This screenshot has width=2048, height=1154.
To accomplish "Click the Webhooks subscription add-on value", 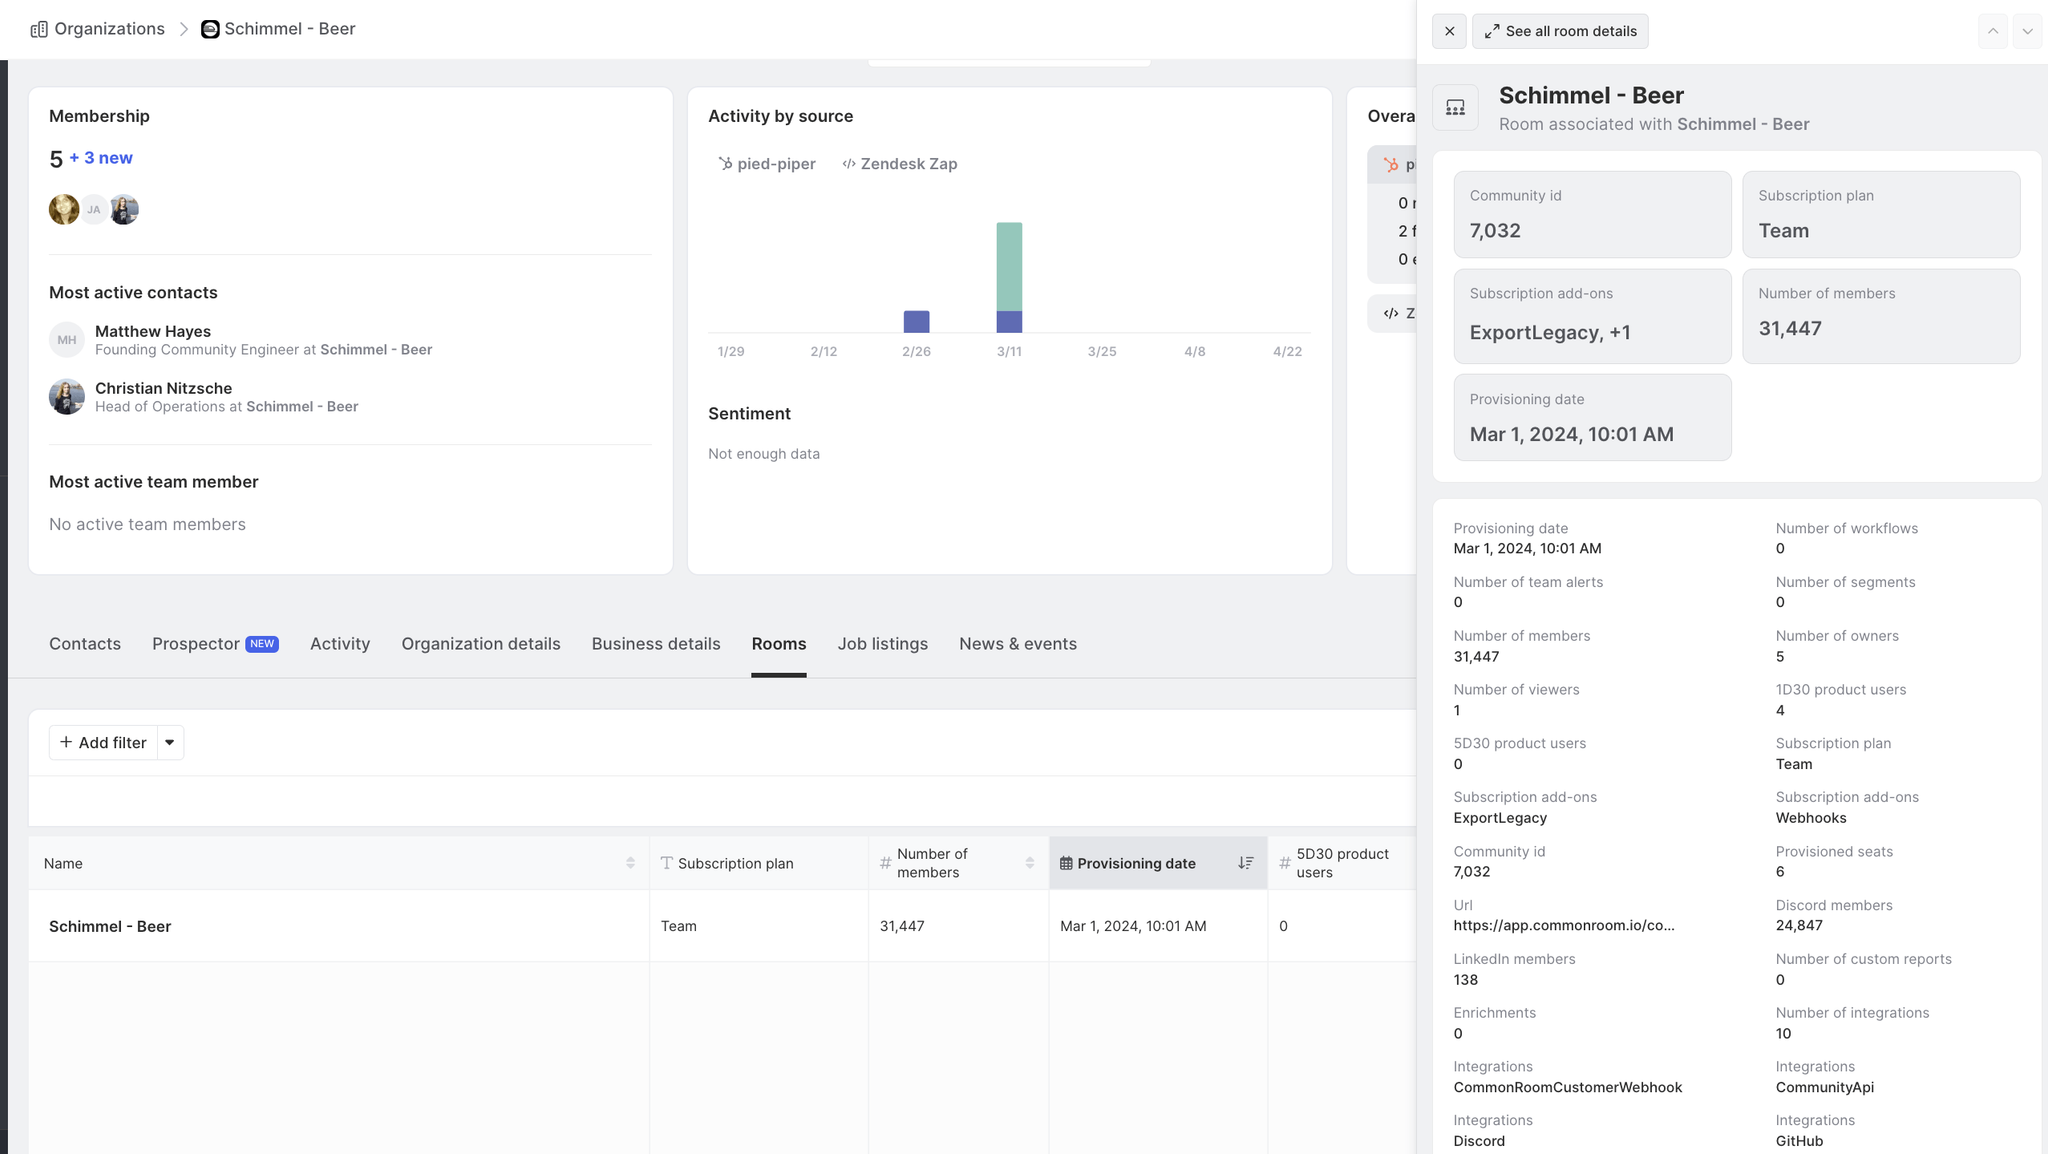I will (1811, 818).
